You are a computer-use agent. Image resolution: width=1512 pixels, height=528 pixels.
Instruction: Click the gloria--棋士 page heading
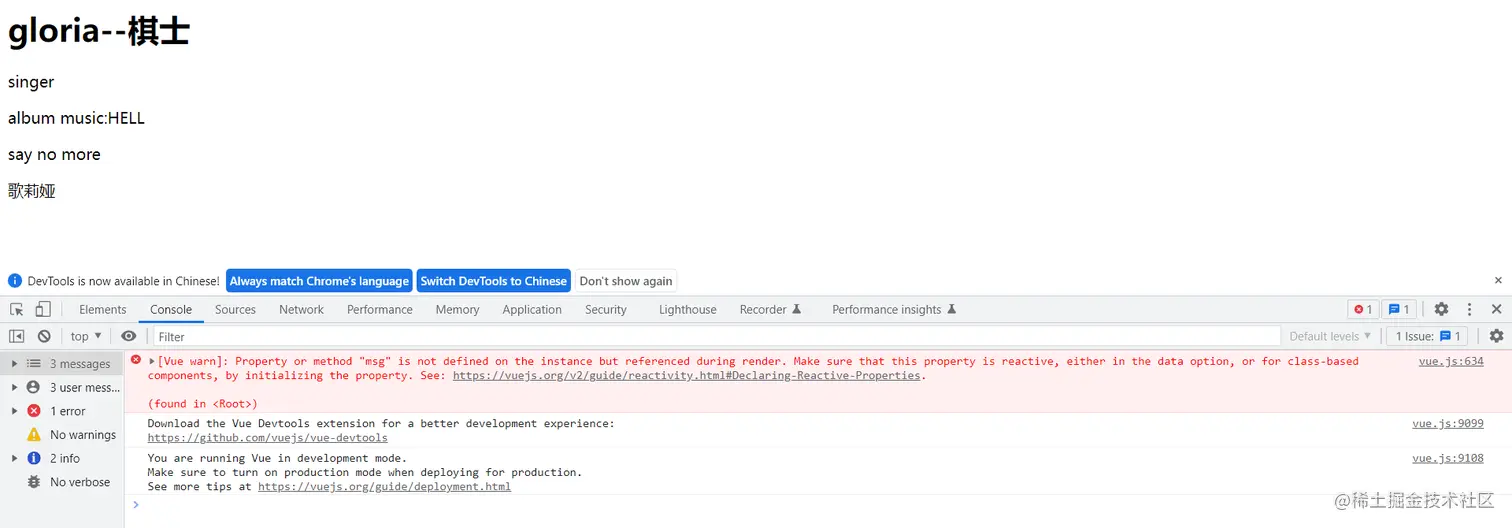(99, 32)
